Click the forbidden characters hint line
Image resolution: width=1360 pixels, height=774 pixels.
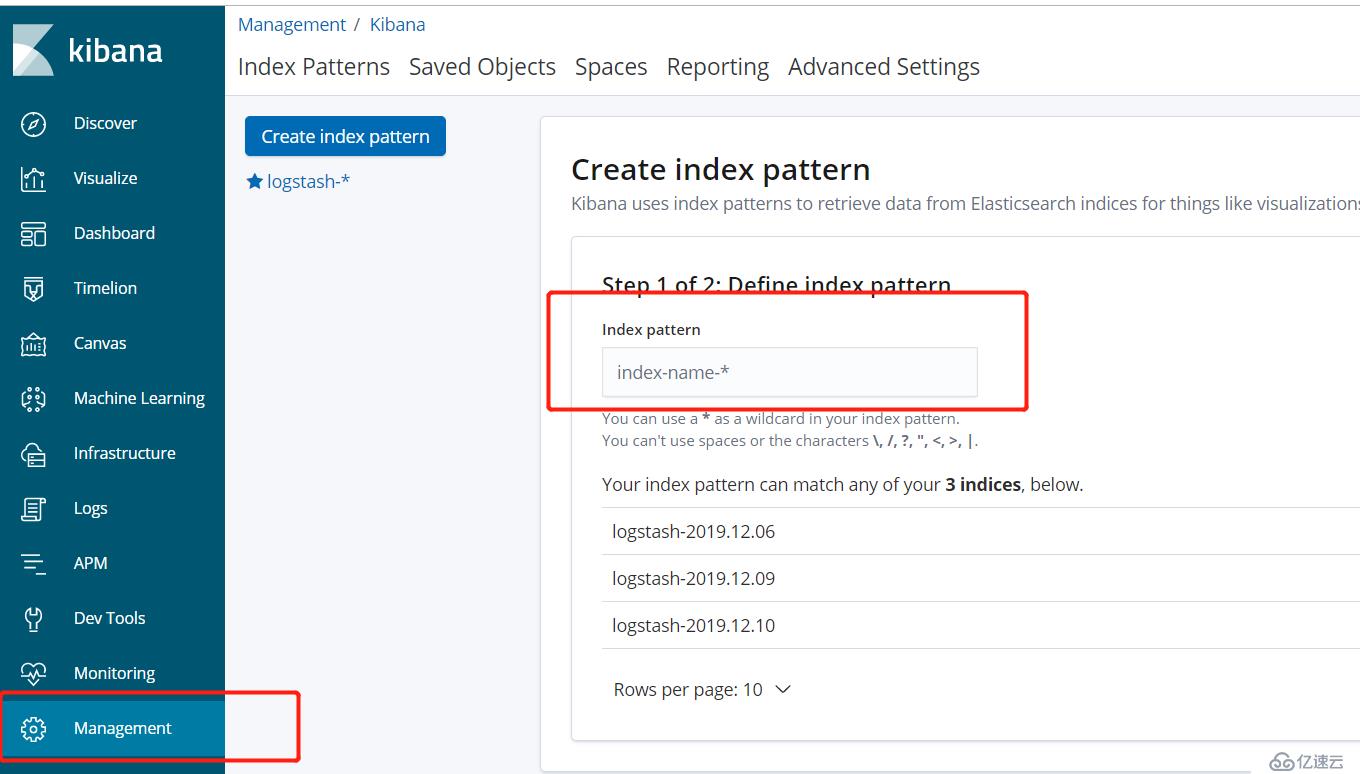point(790,441)
